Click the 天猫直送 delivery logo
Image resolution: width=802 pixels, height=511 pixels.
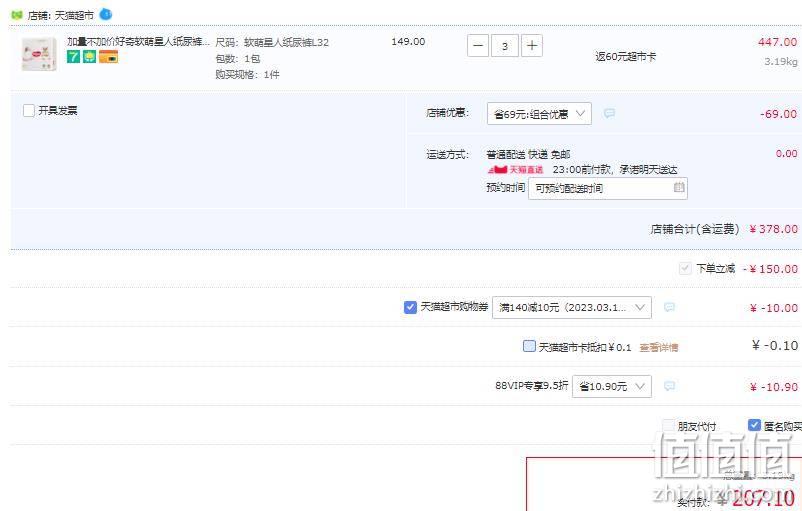tap(515, 169)
